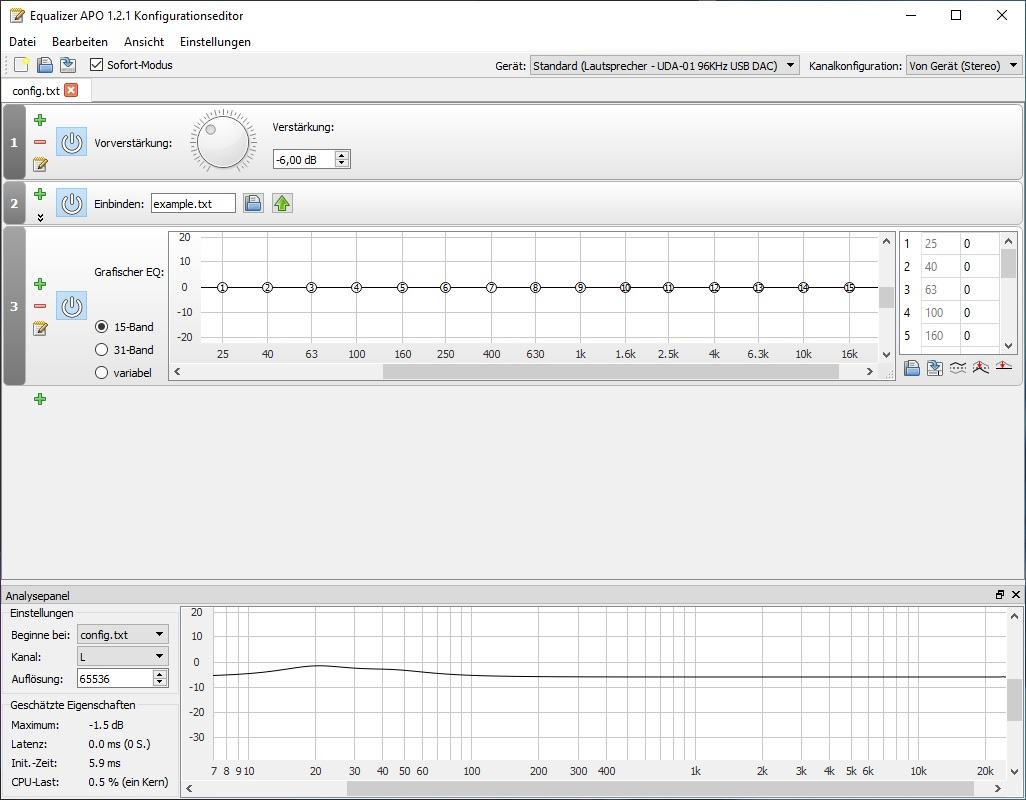This screenshot has height=800, width=1026.
Task: Click EQ band point 1 at 25 Hz
Action: coord(222,287)
